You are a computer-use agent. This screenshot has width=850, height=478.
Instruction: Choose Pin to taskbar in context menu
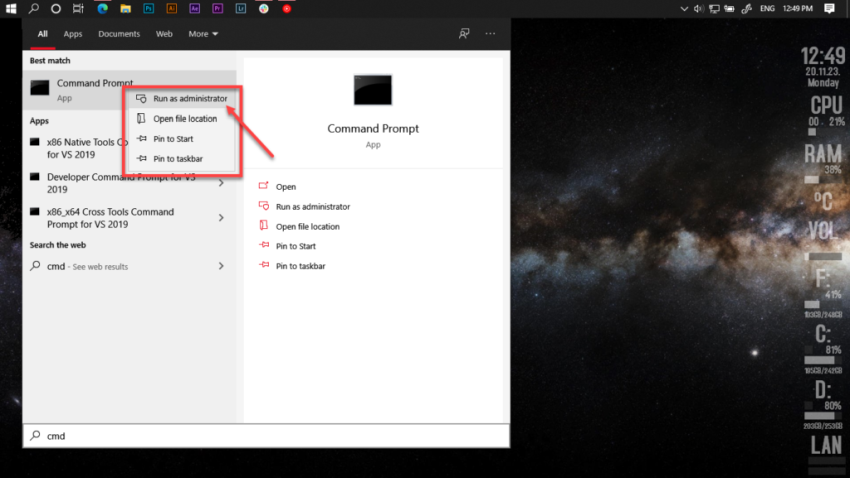click(182, 159)
